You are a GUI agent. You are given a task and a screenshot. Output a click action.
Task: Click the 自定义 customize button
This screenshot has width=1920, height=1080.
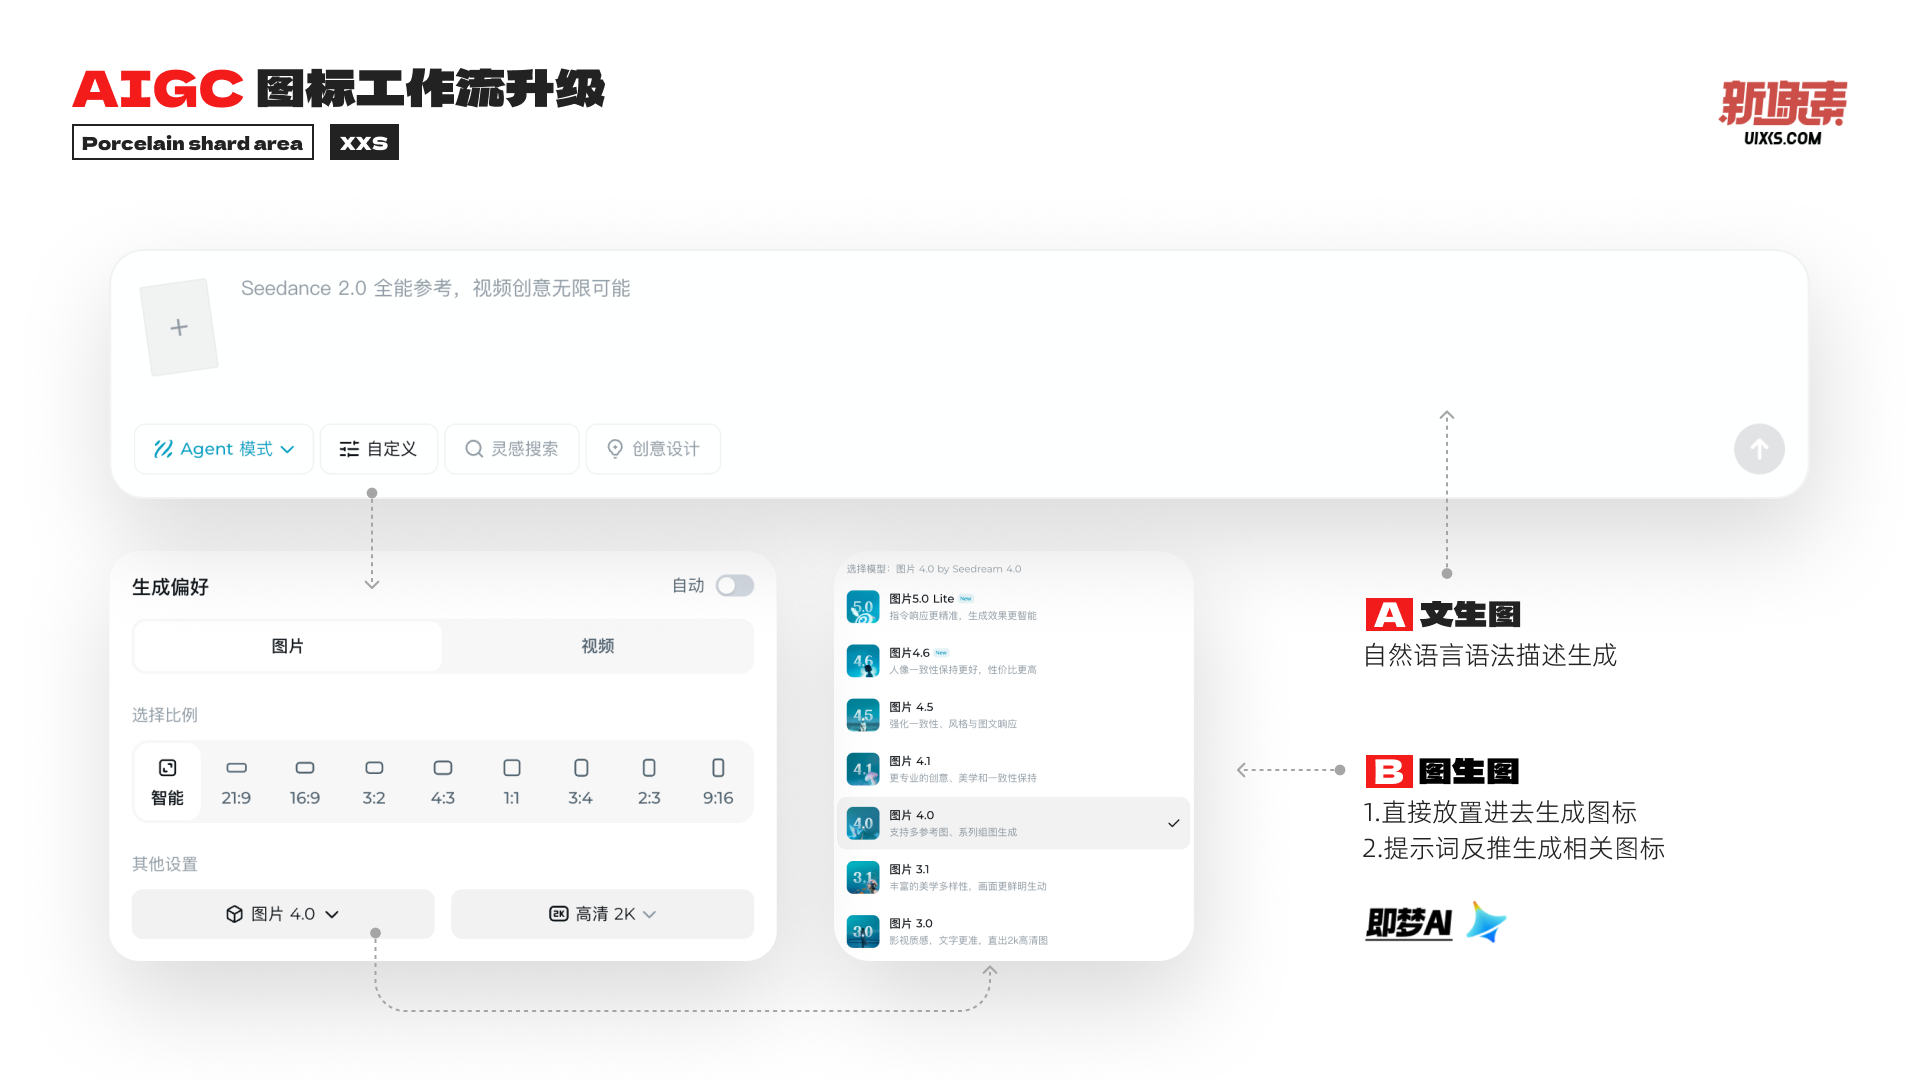coord(378,449)
